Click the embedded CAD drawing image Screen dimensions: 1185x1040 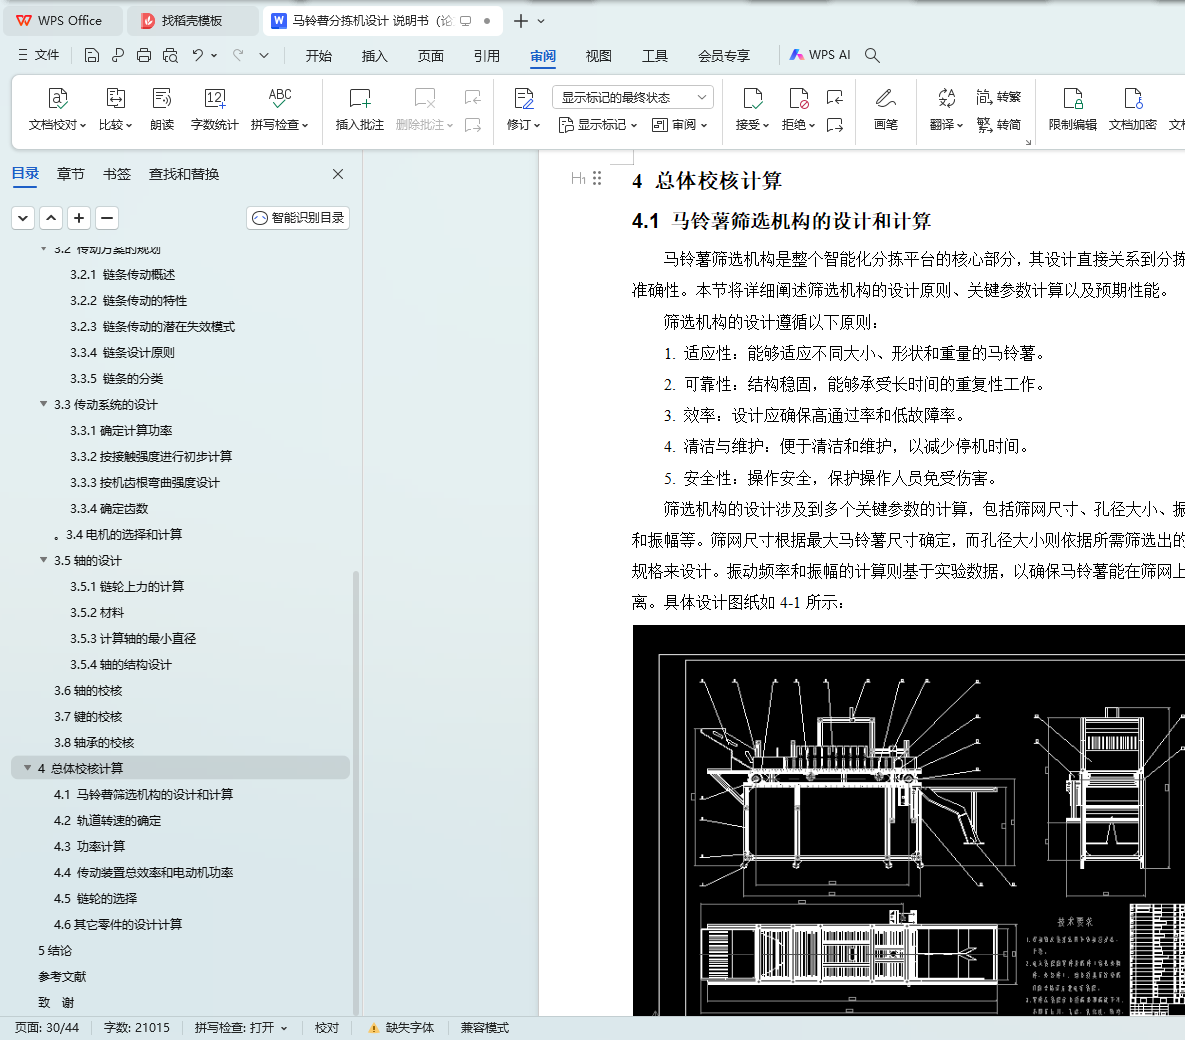point(908,820)
